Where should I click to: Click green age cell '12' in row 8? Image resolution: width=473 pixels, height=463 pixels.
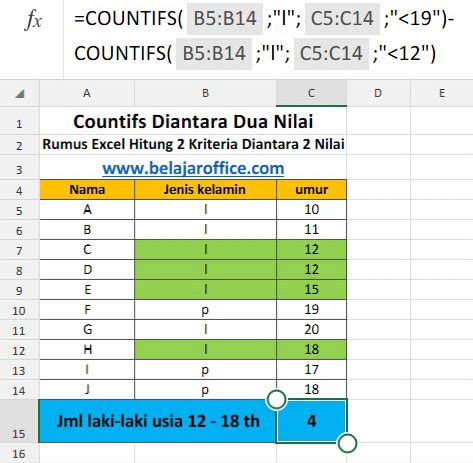click(x=311, y=270)
